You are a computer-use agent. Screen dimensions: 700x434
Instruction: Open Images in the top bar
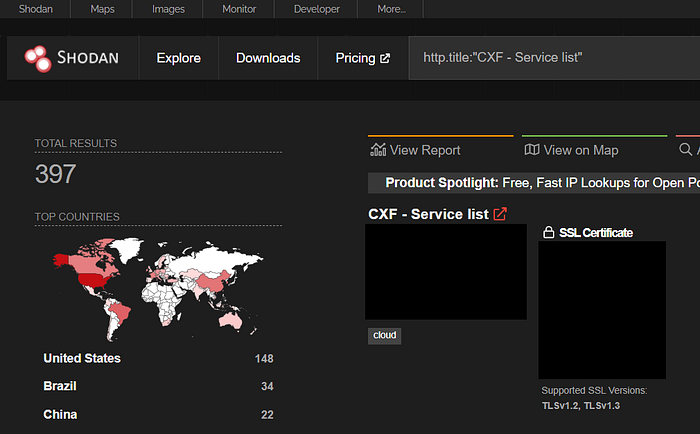[168, 9]
